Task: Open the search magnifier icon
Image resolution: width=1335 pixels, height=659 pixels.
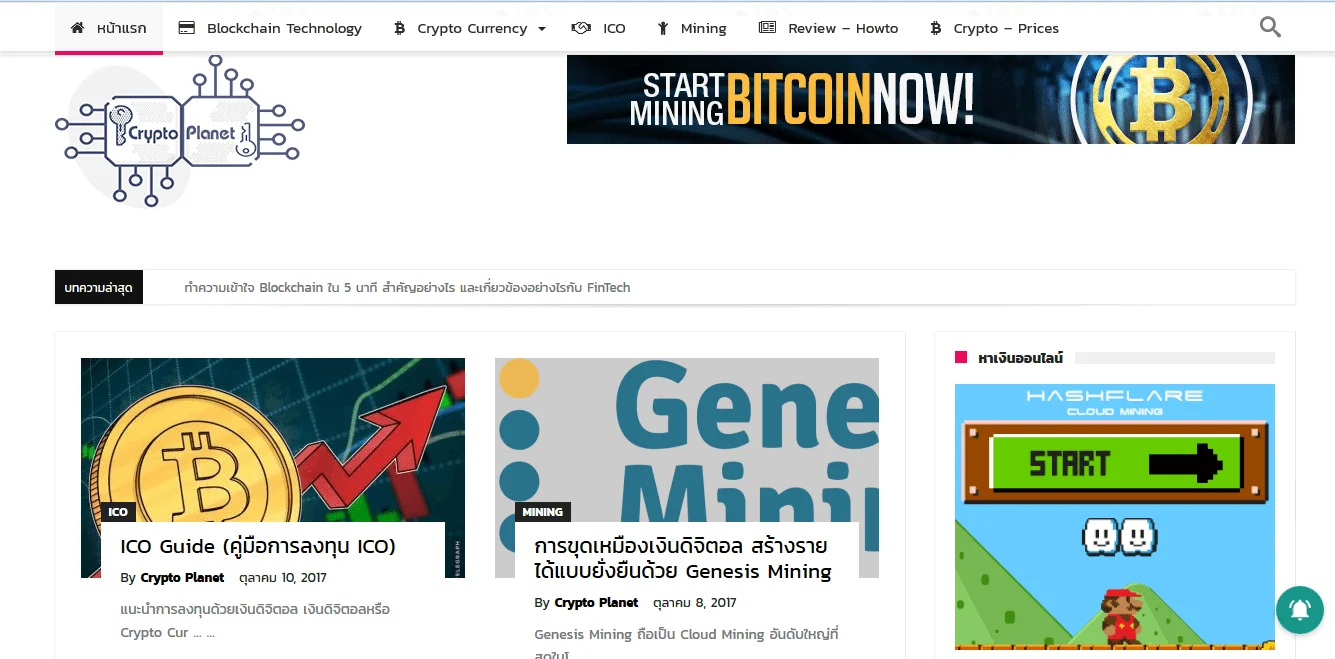Action: [x=1270, y=27]
